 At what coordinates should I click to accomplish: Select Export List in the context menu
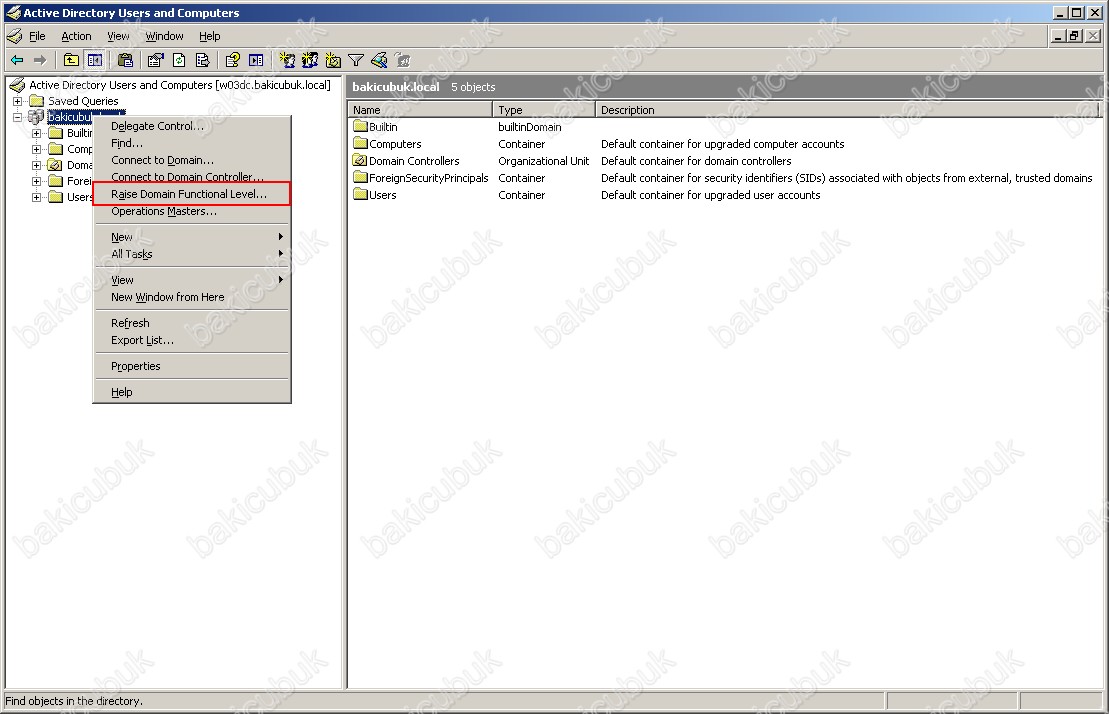(x=192, y=340)
